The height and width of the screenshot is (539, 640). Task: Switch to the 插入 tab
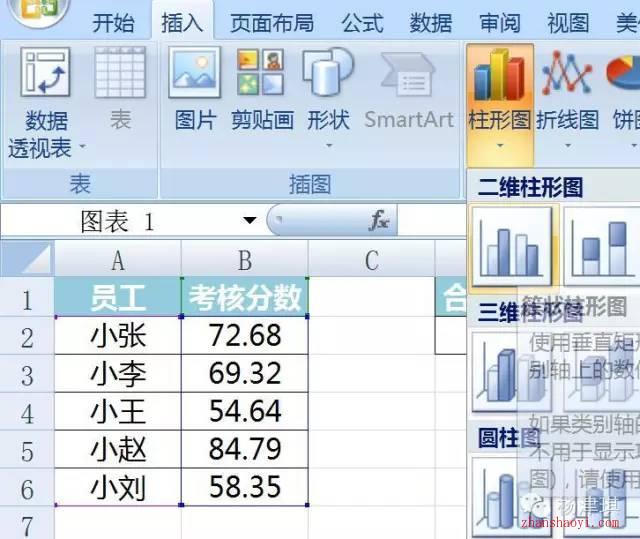coord(182,22)
